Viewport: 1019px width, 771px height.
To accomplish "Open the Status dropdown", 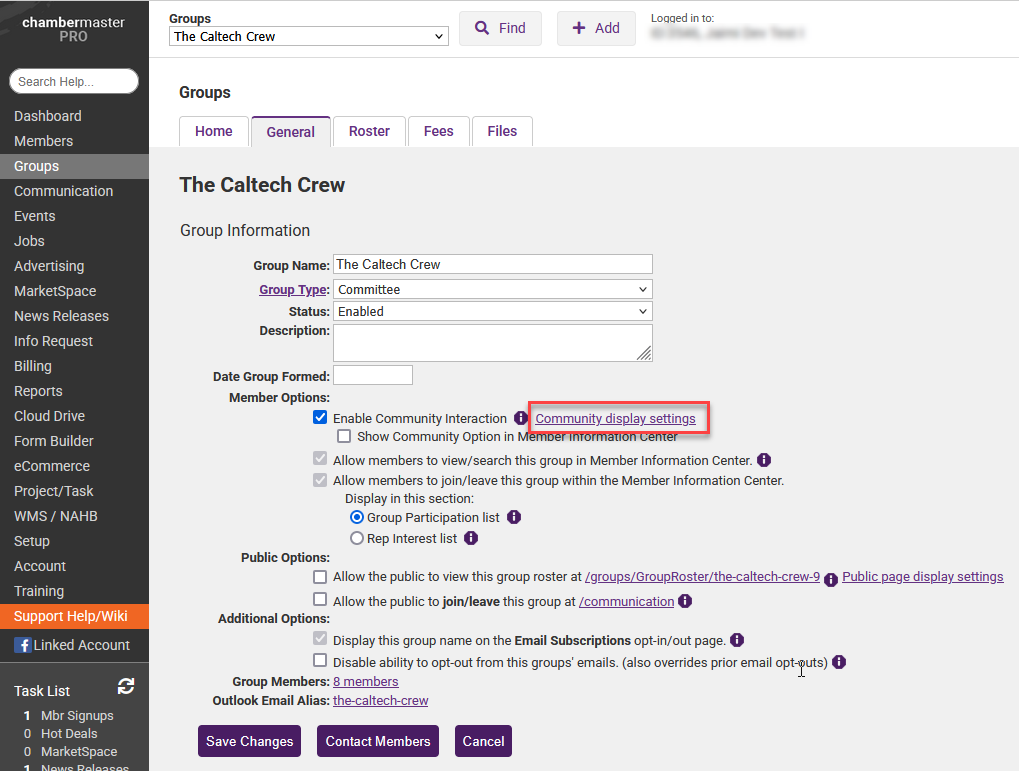I will [x=493, y=311].
